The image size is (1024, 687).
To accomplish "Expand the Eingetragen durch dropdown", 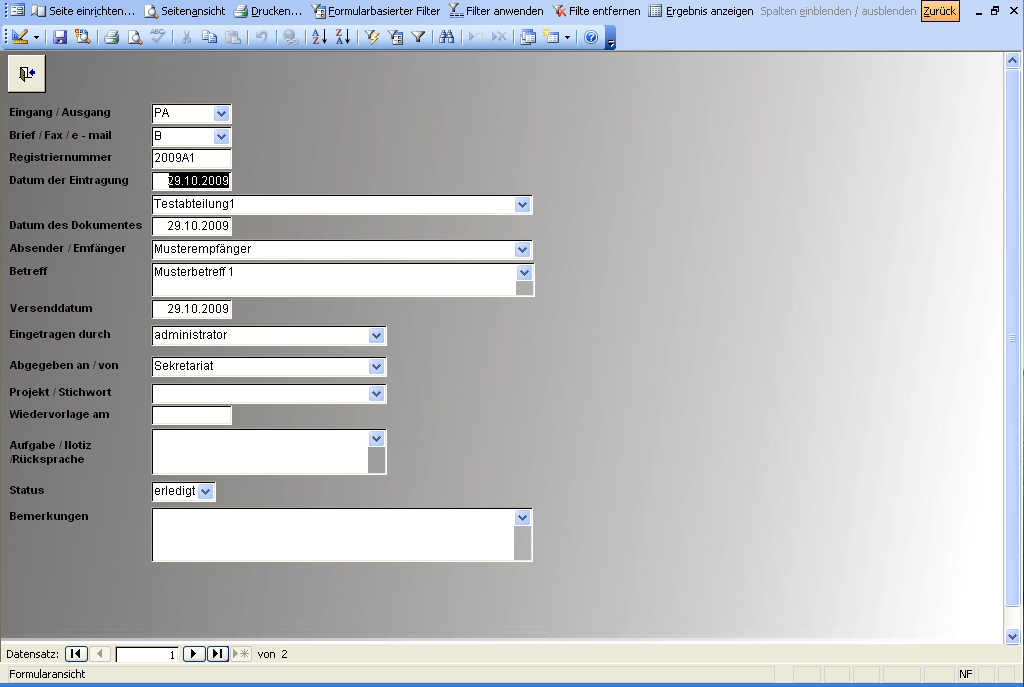I will (376, 336).
